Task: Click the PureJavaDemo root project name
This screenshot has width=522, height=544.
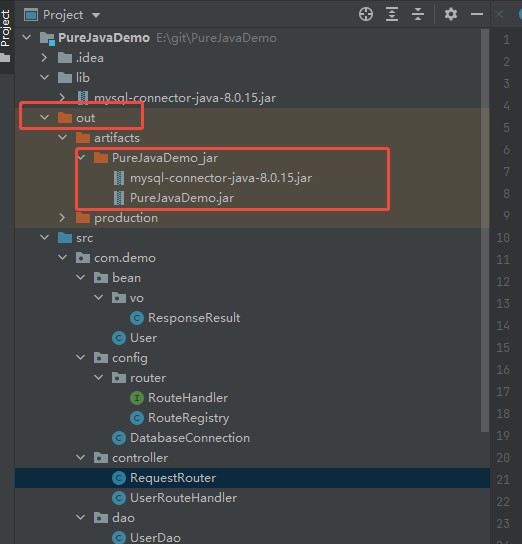Action: pyautogui.click(x=104, y=37)
